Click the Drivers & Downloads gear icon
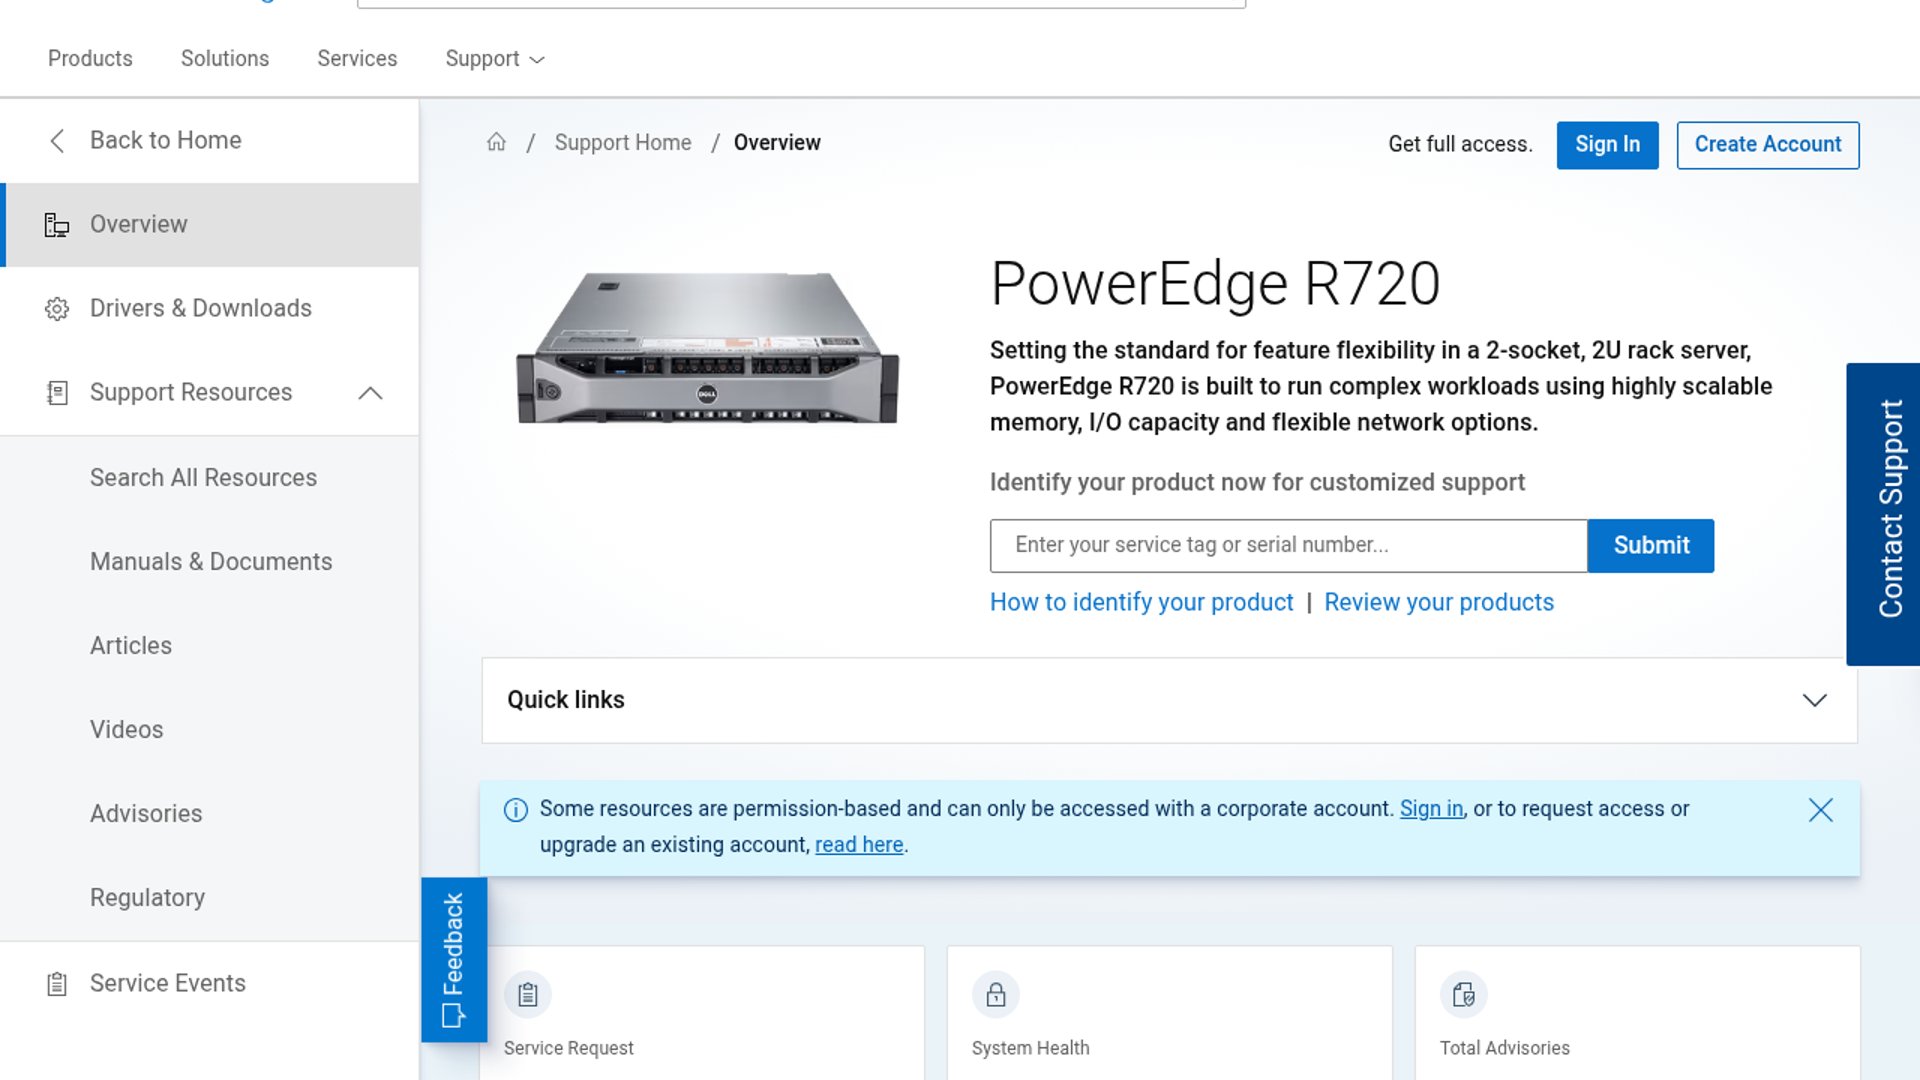This screenshot has height=1080, width=1920. click(x=57, y=309)
